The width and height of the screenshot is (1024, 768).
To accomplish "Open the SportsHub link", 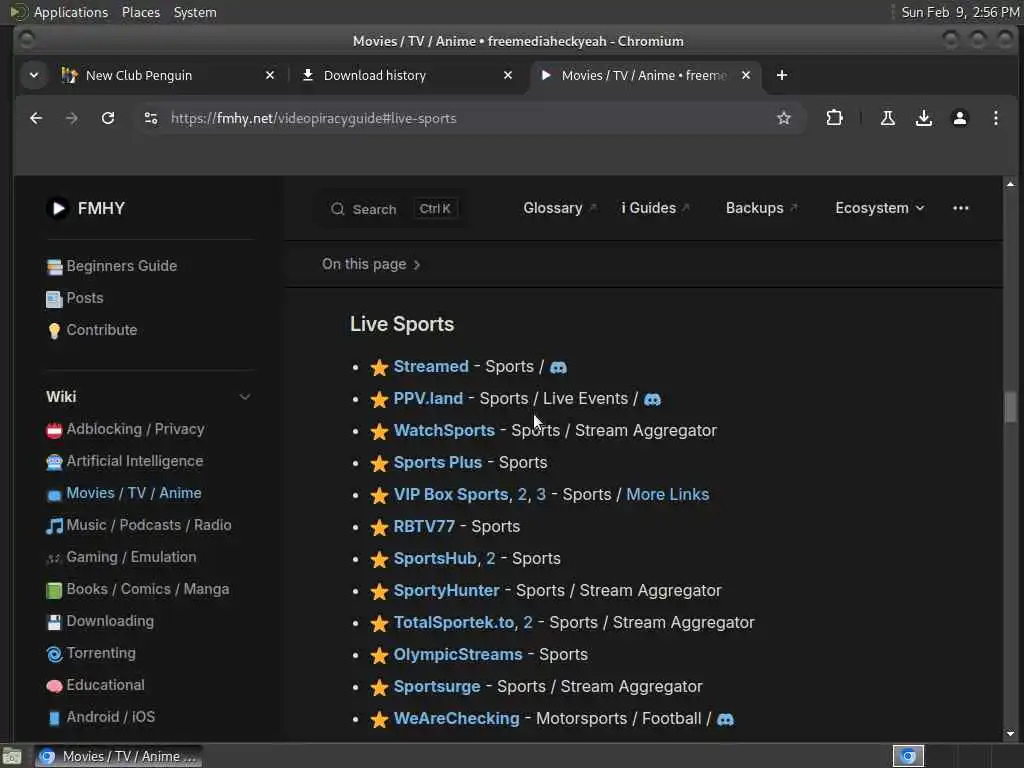I will click(435, 558).
